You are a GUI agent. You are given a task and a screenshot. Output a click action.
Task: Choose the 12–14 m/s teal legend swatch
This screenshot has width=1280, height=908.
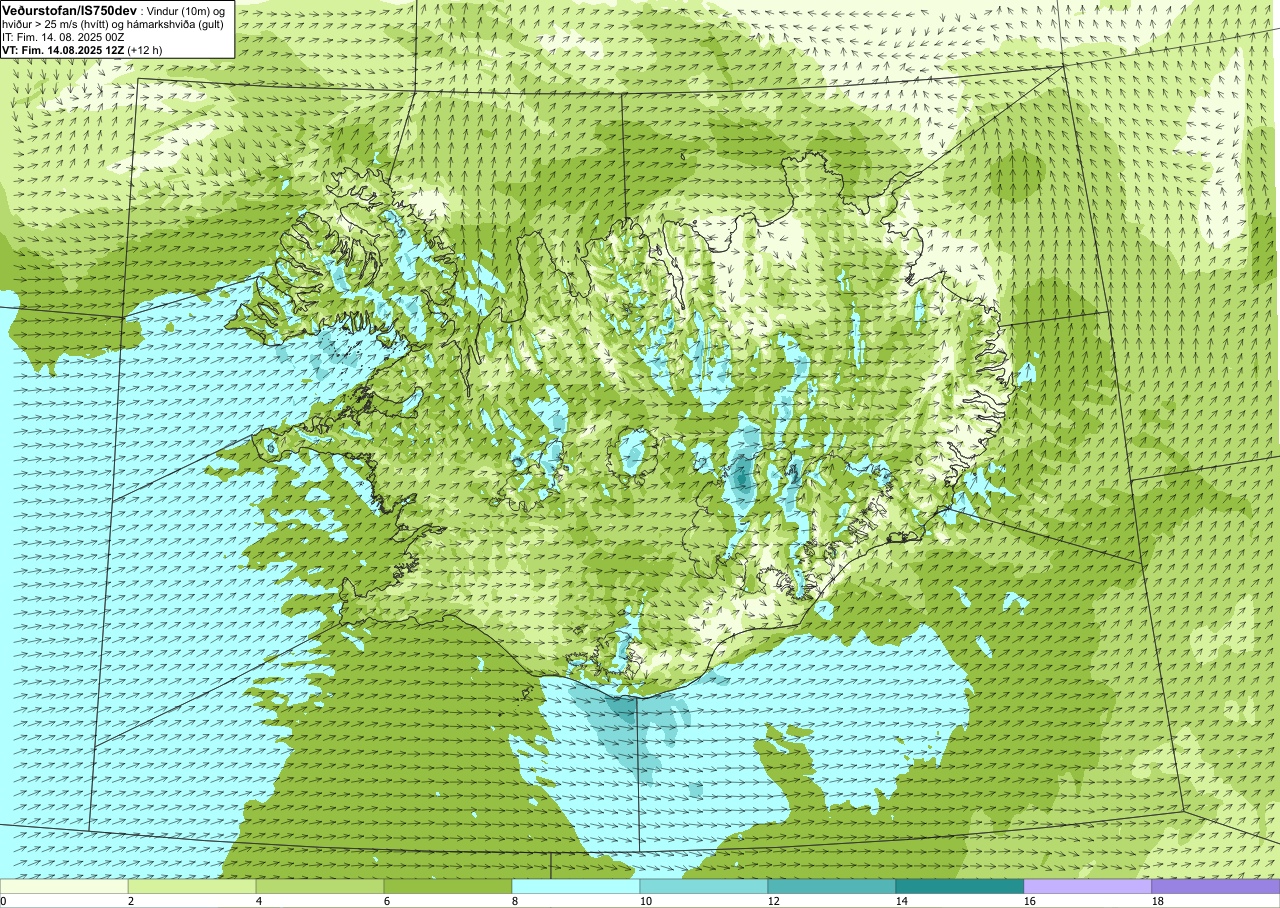point(832,886)
